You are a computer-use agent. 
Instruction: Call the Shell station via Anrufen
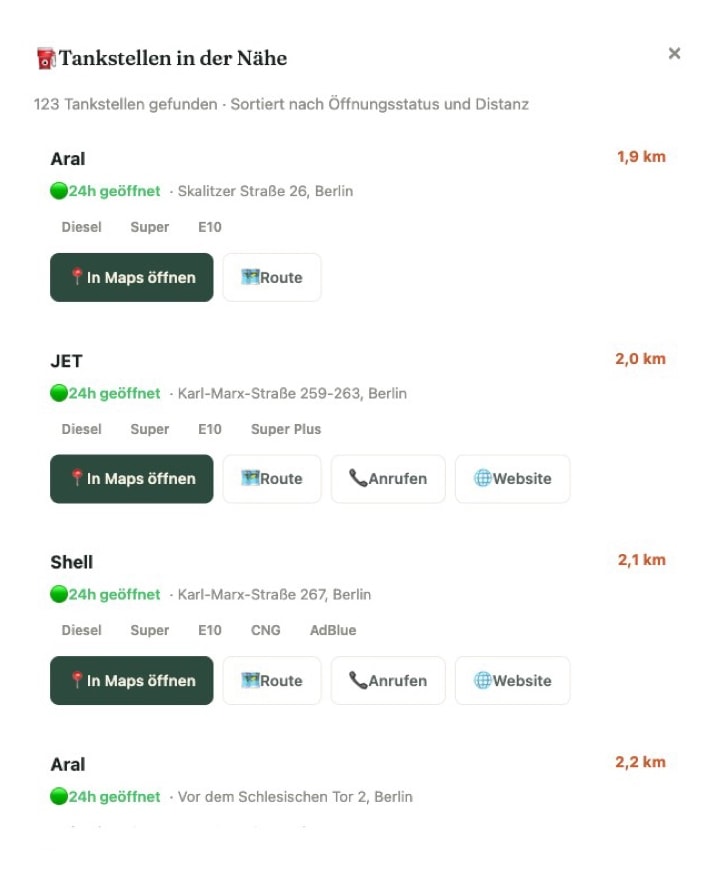coord(387,681)
